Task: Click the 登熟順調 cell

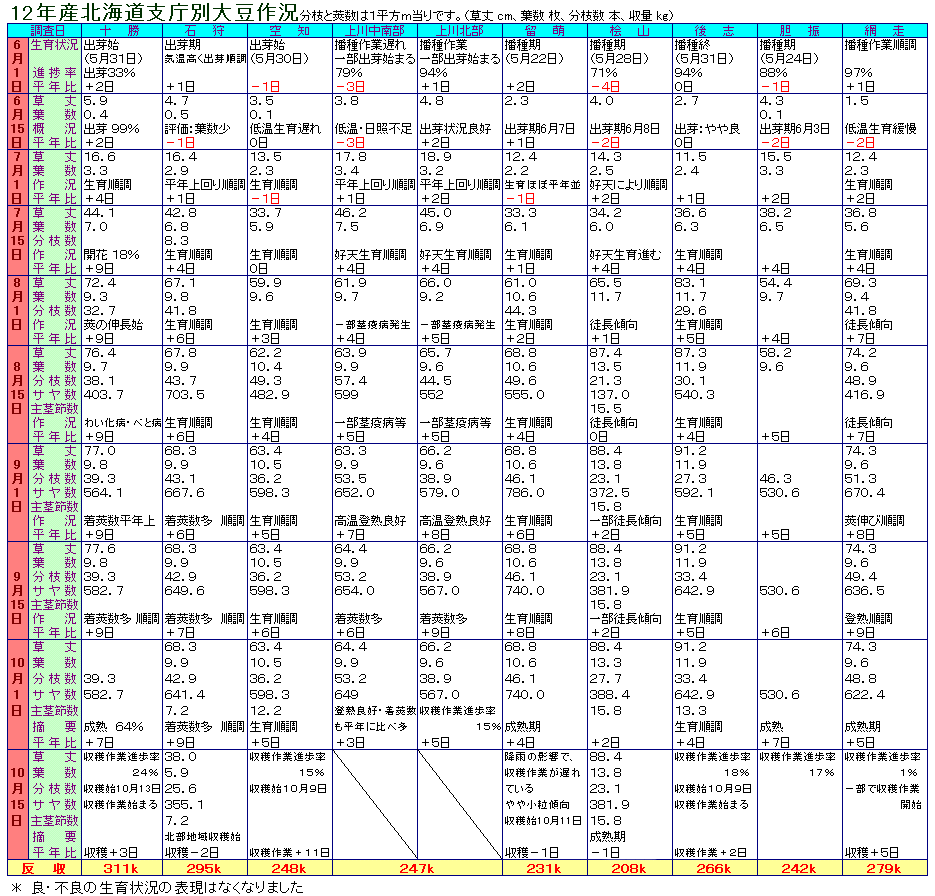Action: (x=868, y=619)
